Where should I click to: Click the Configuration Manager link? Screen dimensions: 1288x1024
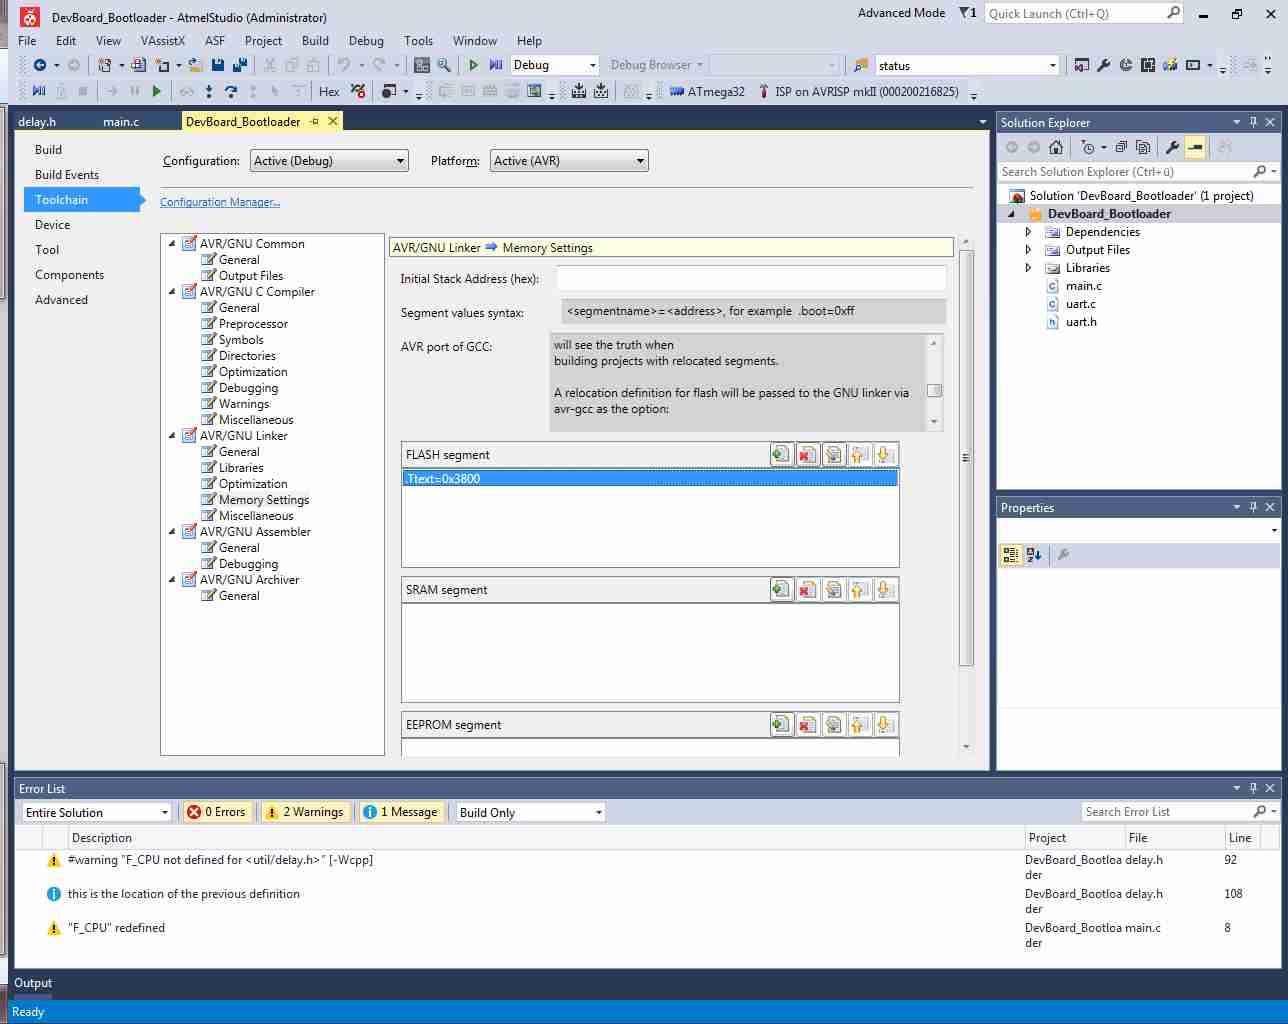[x=220, y=202]
